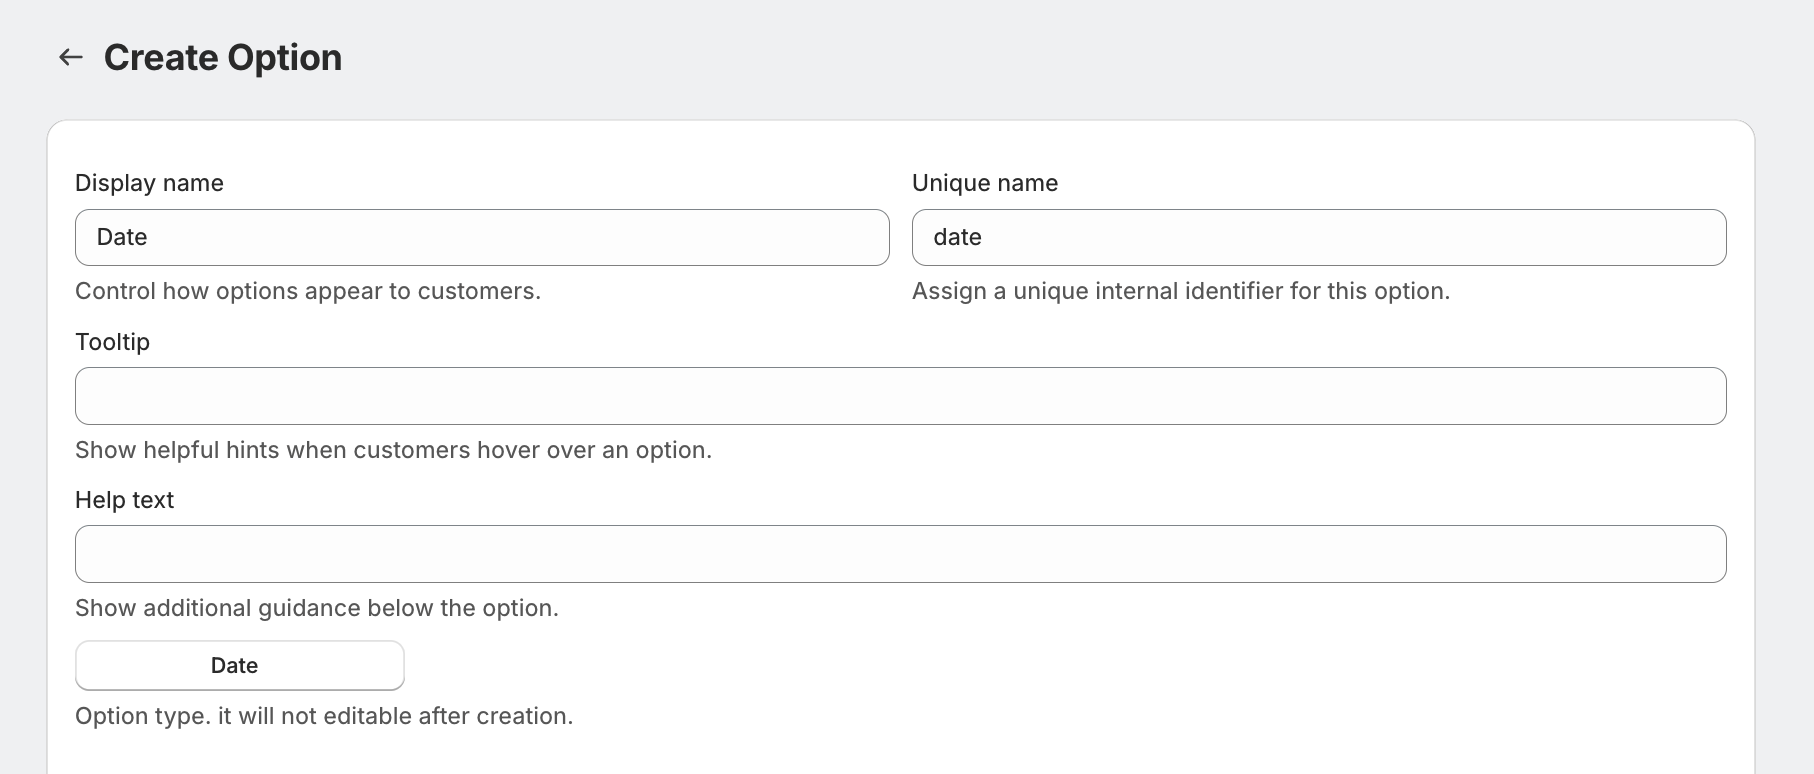Focus the Display name input field
The width and height of the screenshot is (1814, 774).
coord(482,237)
